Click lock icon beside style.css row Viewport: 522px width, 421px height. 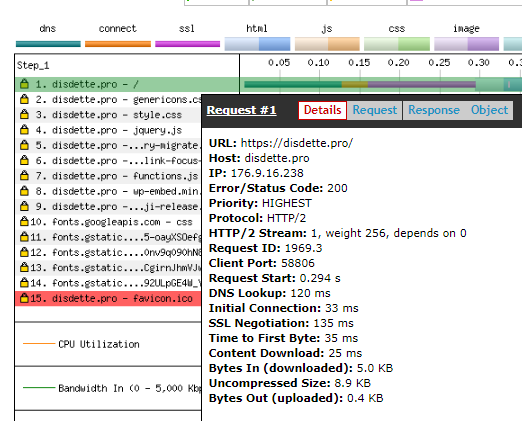pos(24,114)
